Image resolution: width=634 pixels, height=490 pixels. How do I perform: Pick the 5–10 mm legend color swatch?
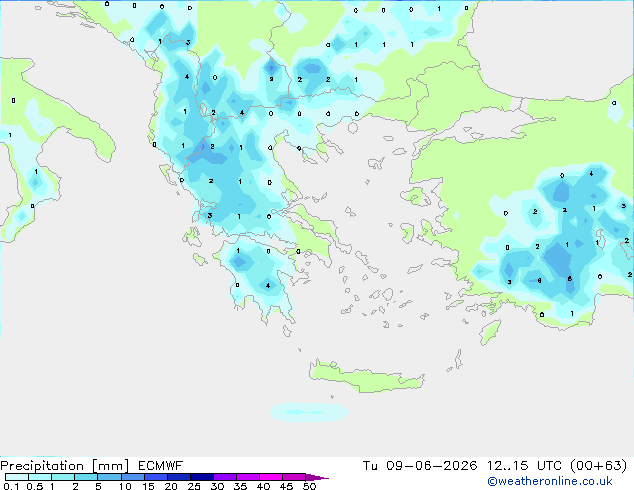coord(109,477)
